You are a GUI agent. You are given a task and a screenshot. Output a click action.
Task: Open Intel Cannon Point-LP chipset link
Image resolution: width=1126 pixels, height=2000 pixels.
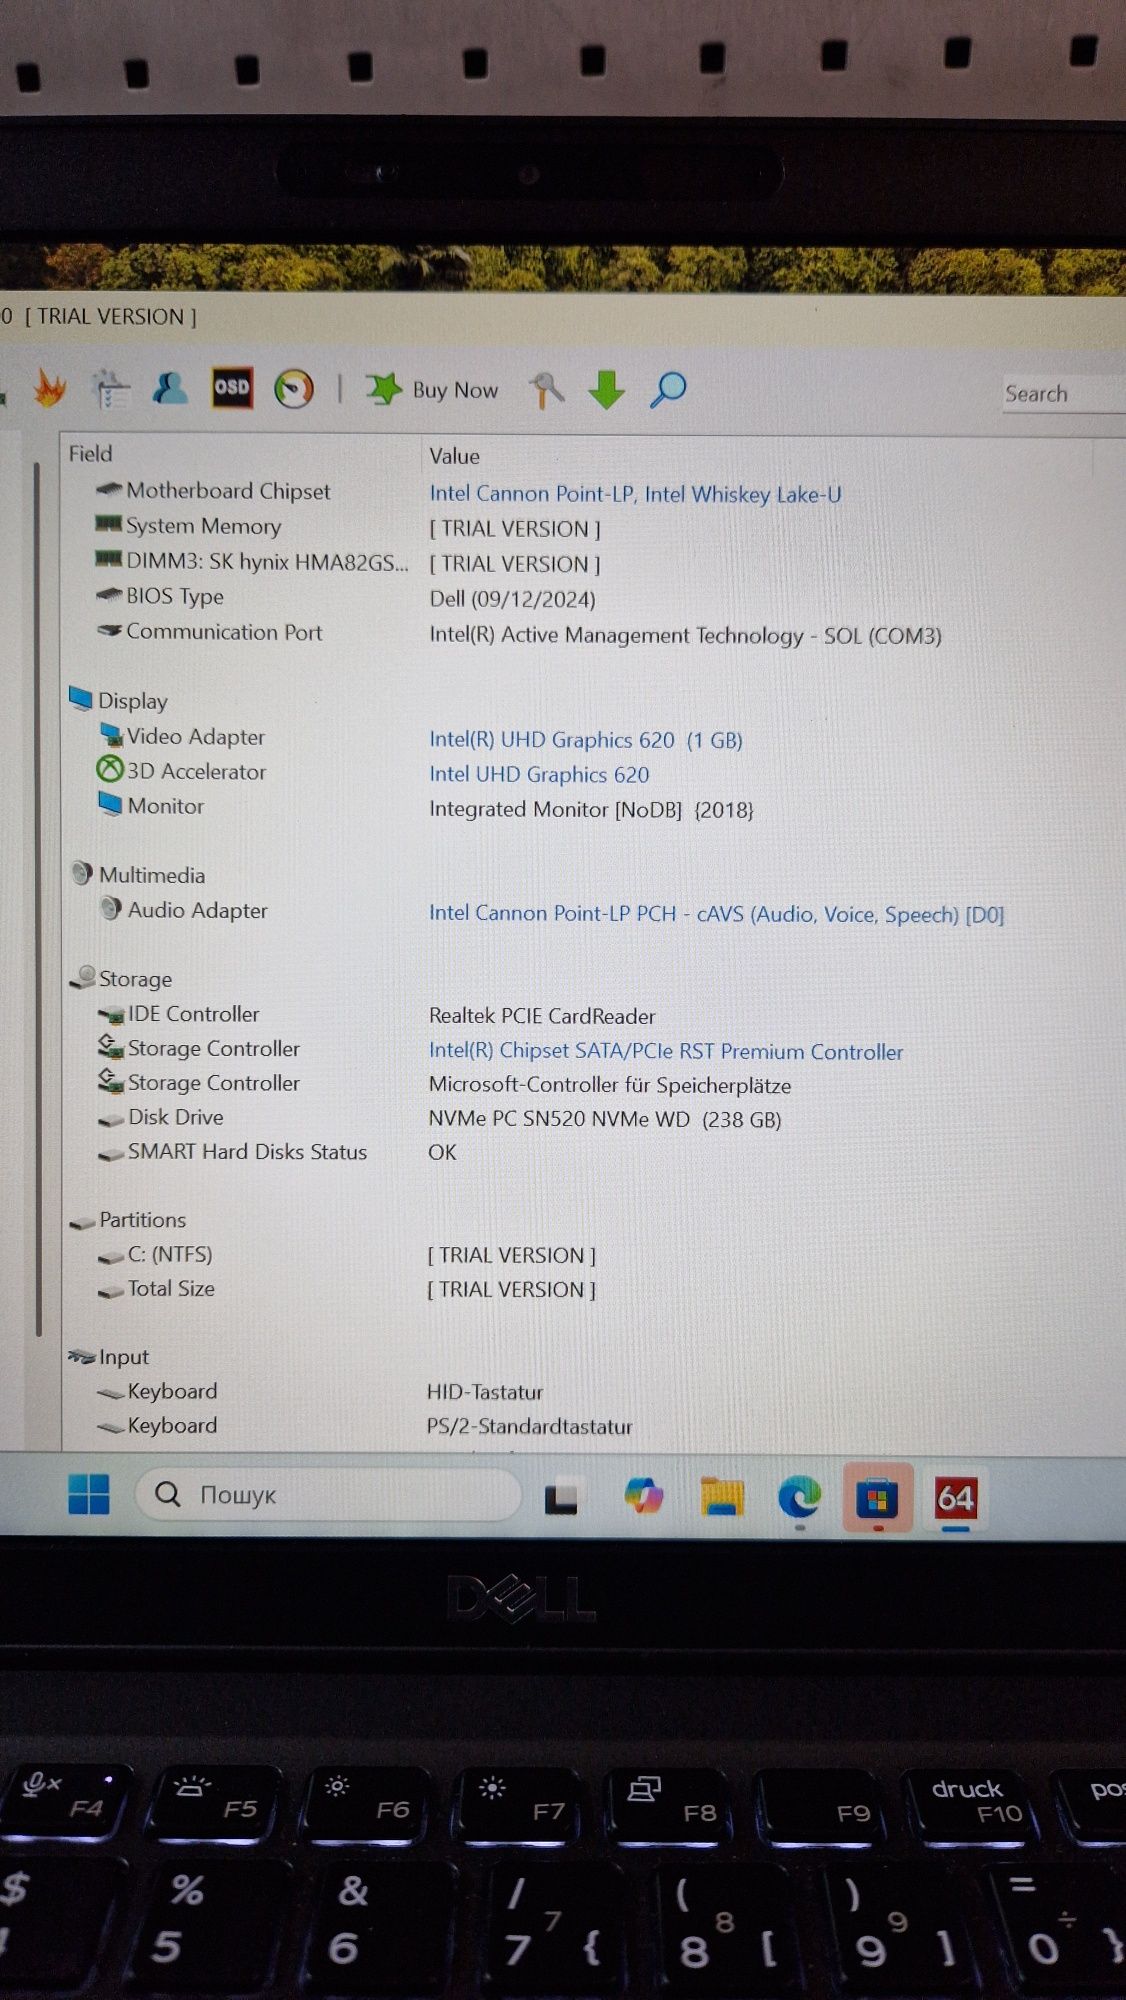635,494
